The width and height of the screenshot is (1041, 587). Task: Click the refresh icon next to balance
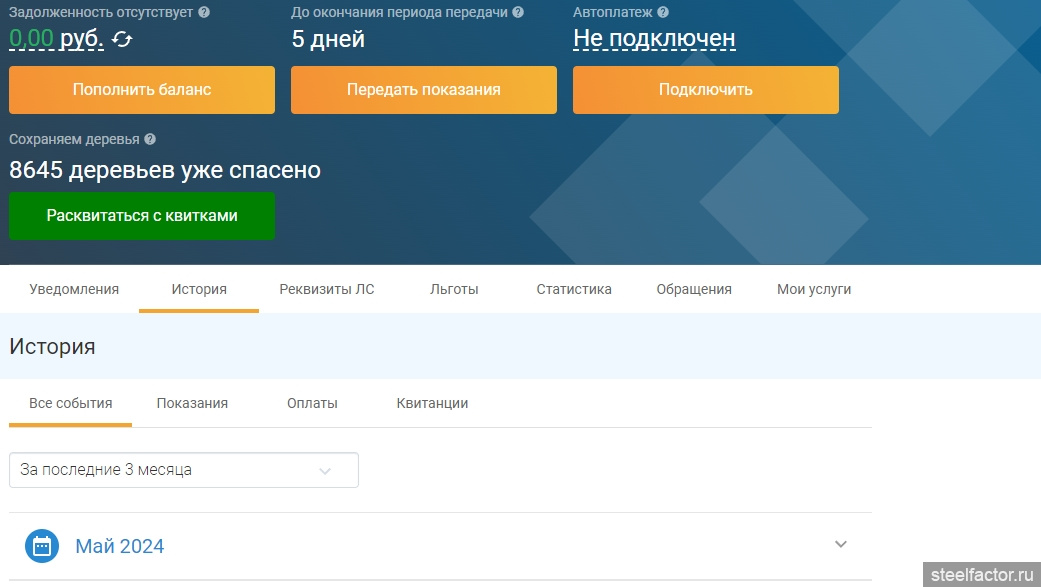pyautogui.click(x=122, y=40)
